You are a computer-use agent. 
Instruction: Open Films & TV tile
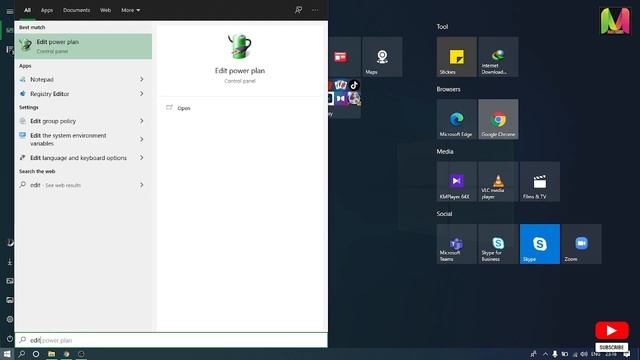(540, 181)
